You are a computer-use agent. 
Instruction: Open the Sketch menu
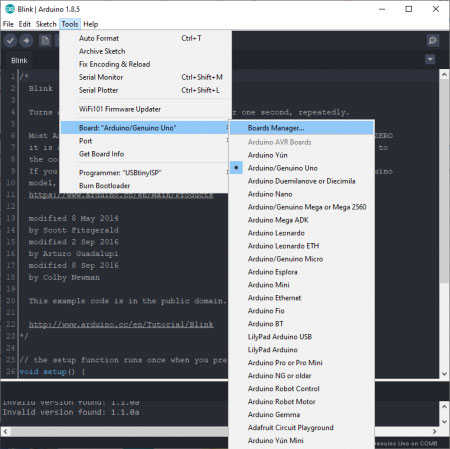[x=46, y=24]
